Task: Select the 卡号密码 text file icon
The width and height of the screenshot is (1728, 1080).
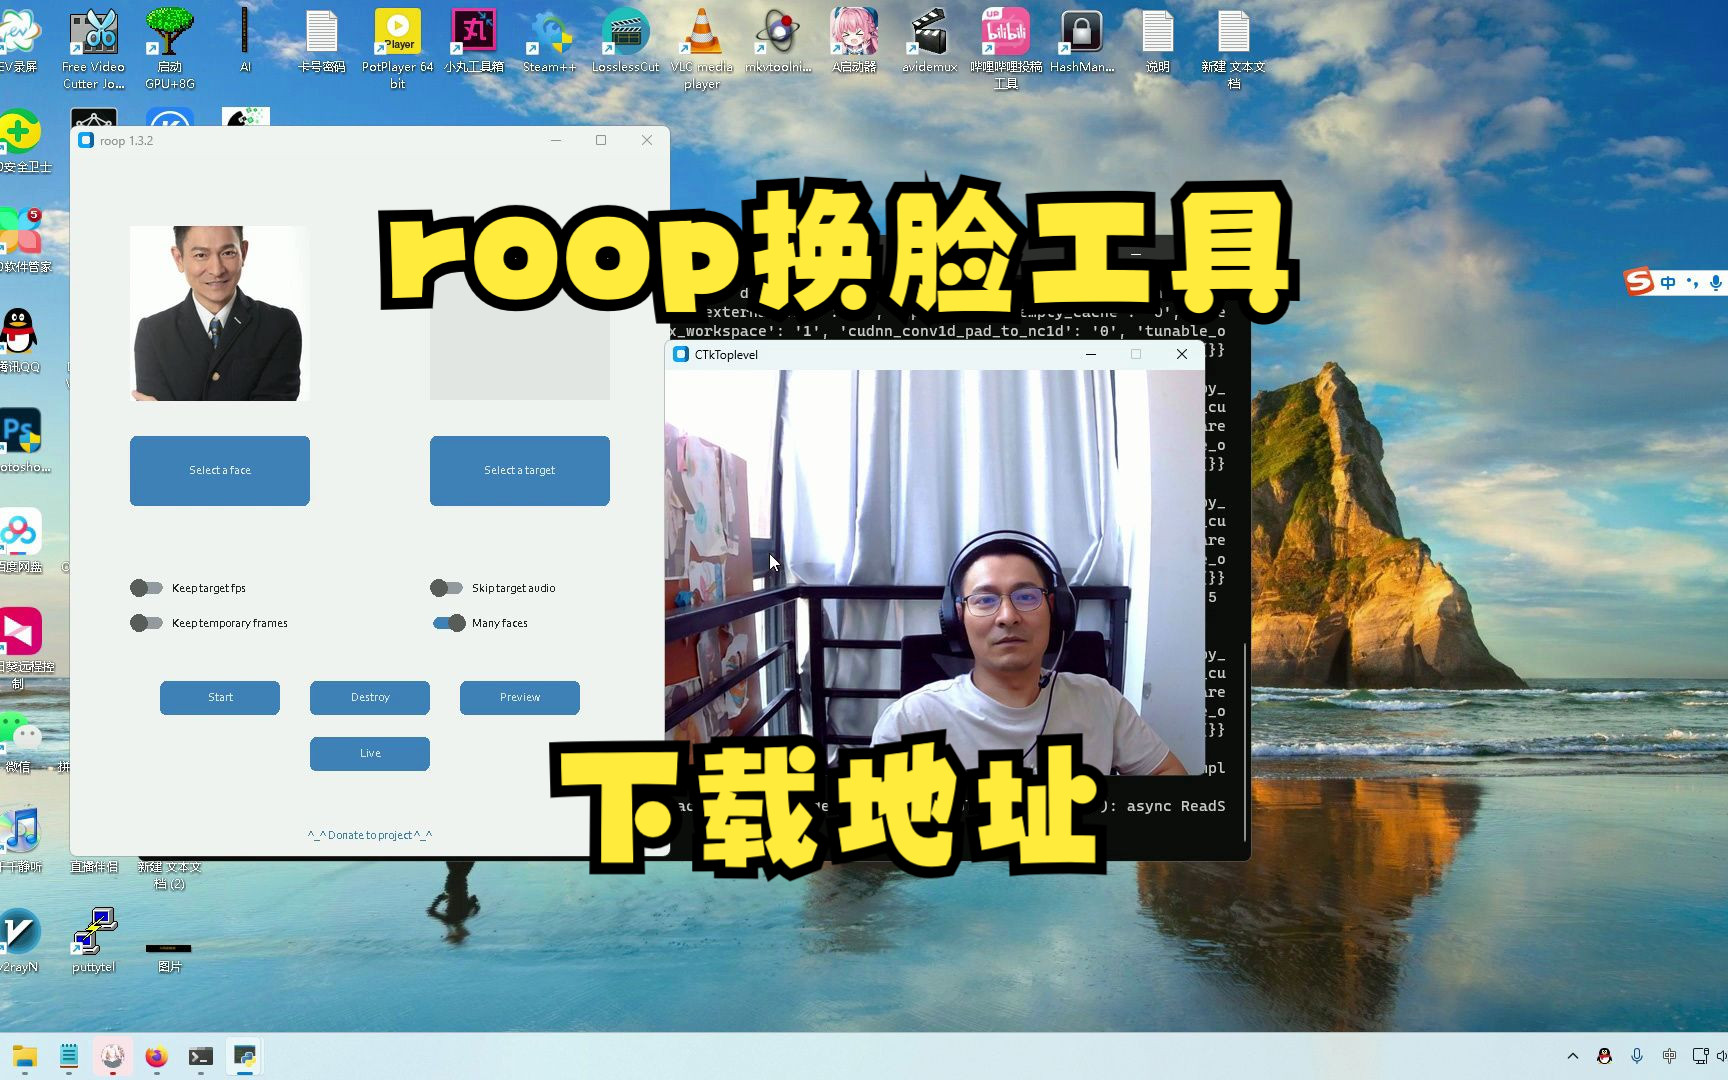Action: click(322, 40)
